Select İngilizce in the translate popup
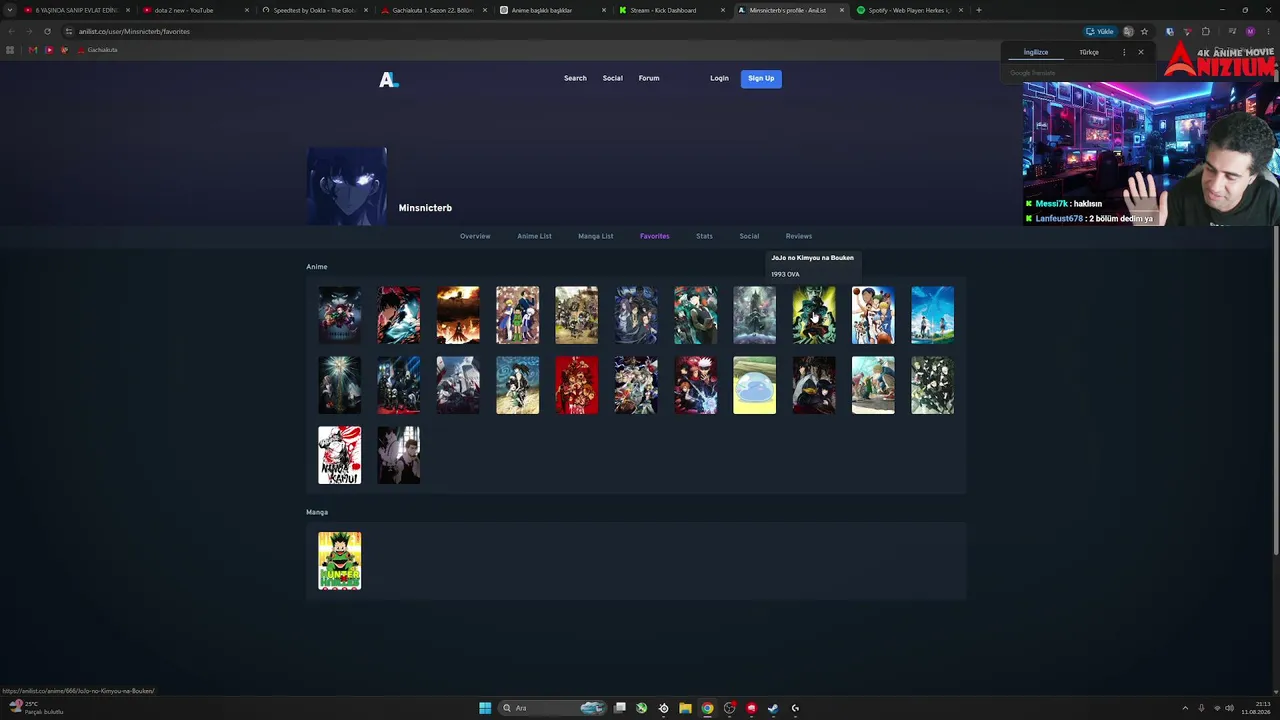The image size is (1280, 720). tap(1036, 52)
